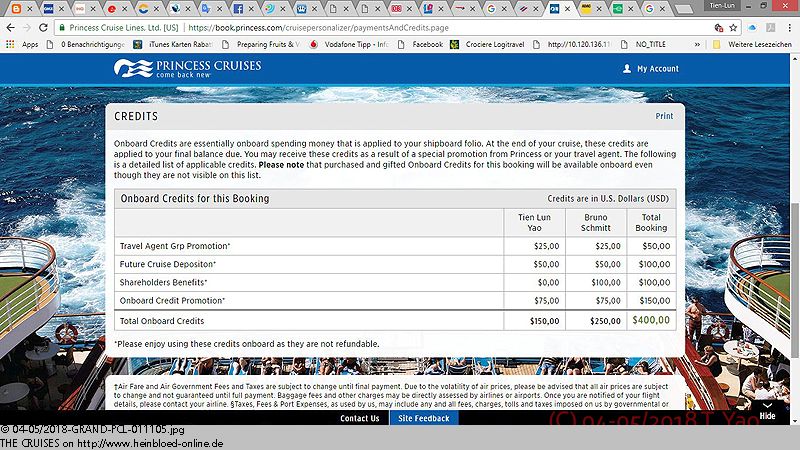The width and height of the screenshot is (800, 450).
Task: Select the 'Onboard Credit Promotion*' row label
Action: pos(172,301)
